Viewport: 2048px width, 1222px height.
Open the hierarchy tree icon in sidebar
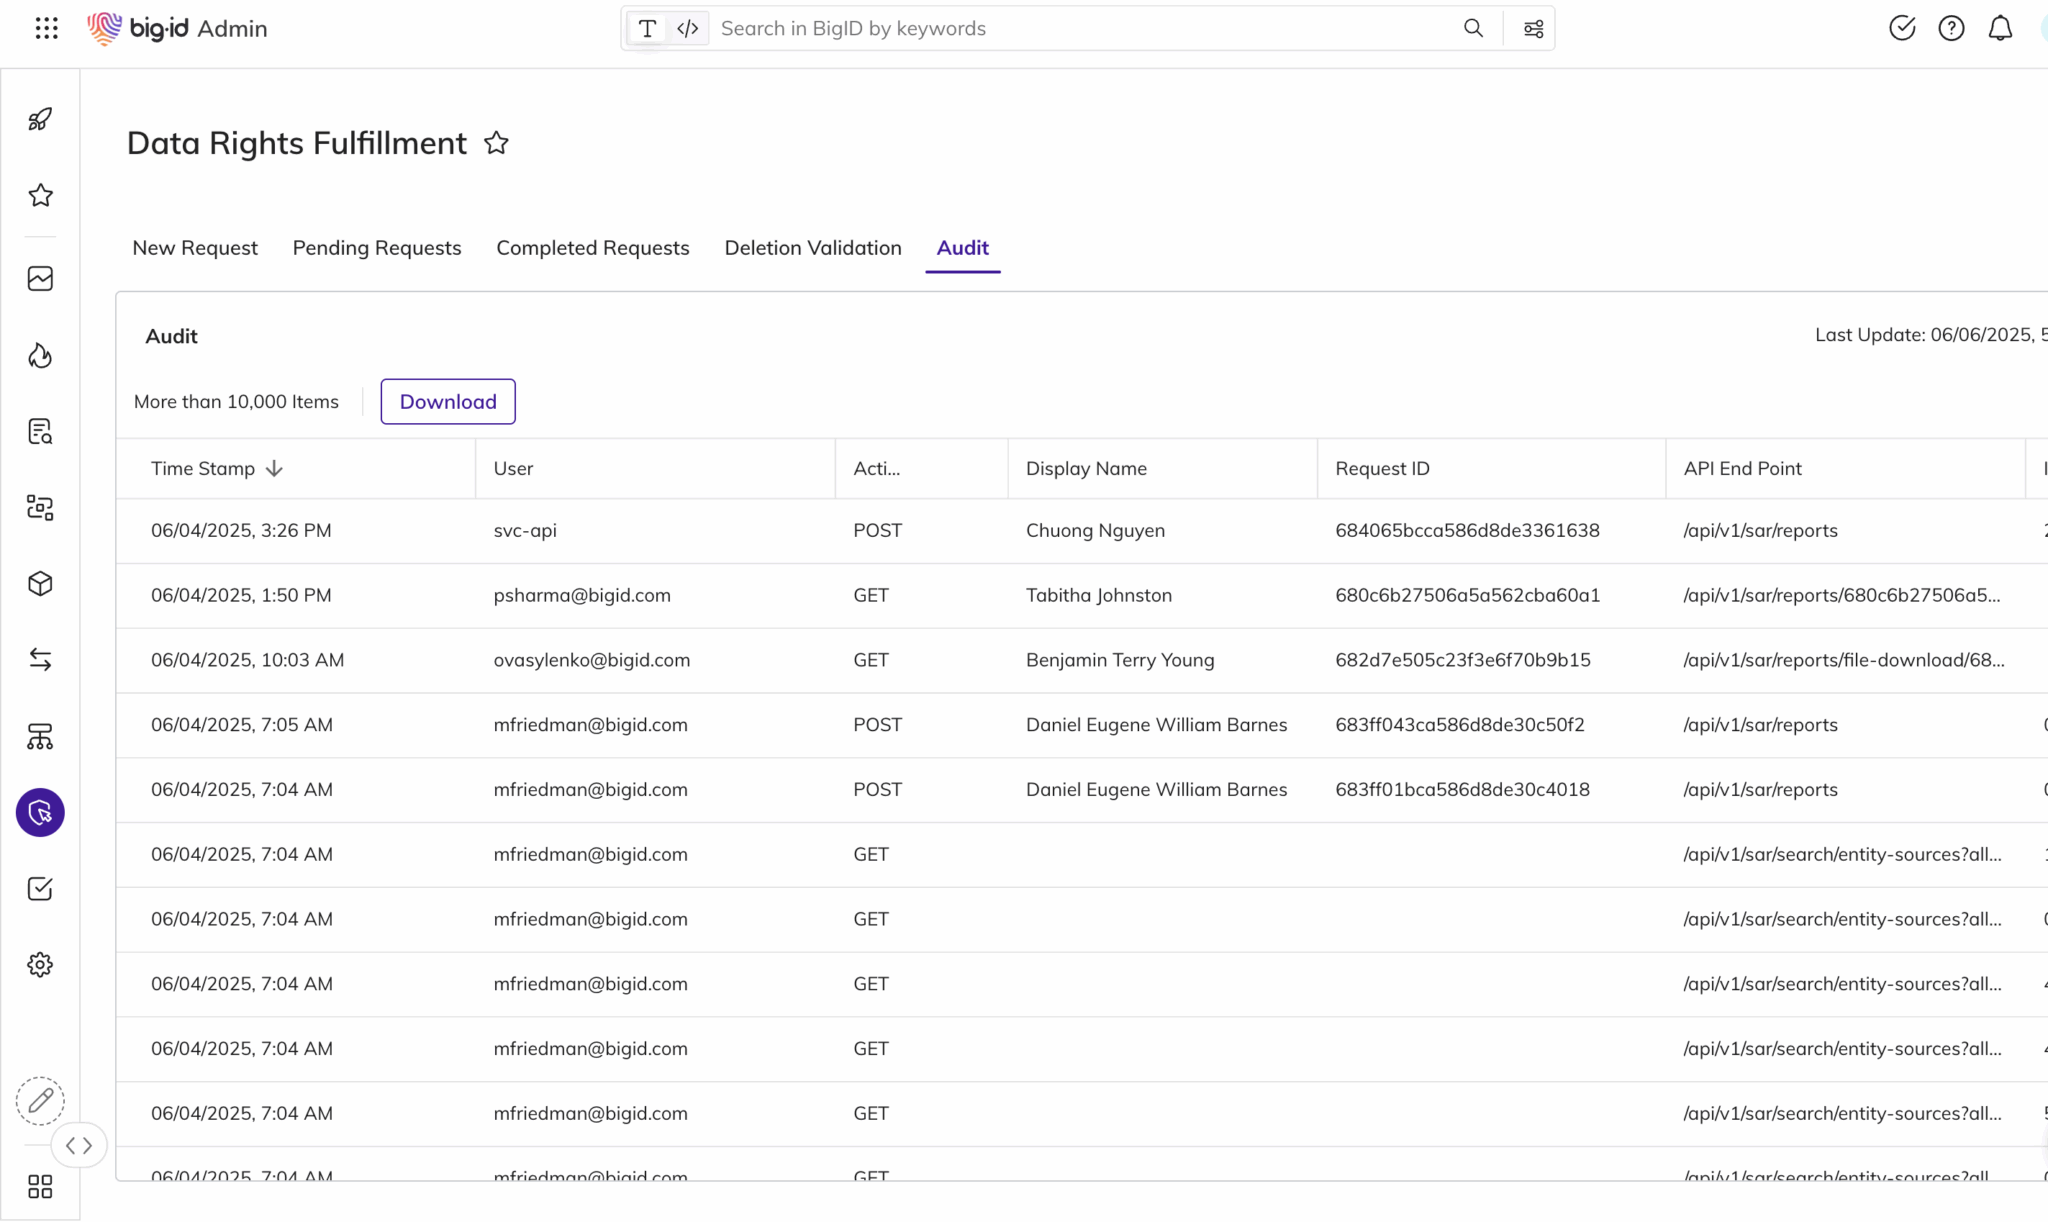point(40,736)
